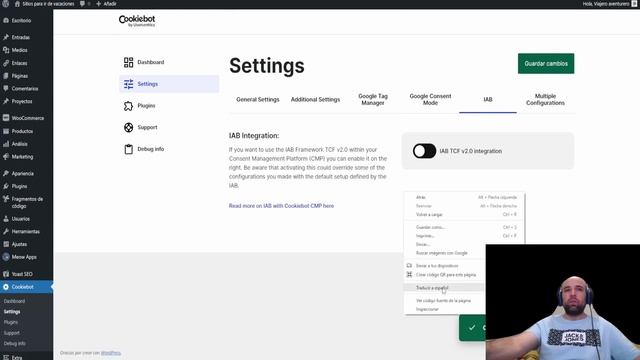Open Escritorio dashboard icon in WordPress sidebar

6,20
